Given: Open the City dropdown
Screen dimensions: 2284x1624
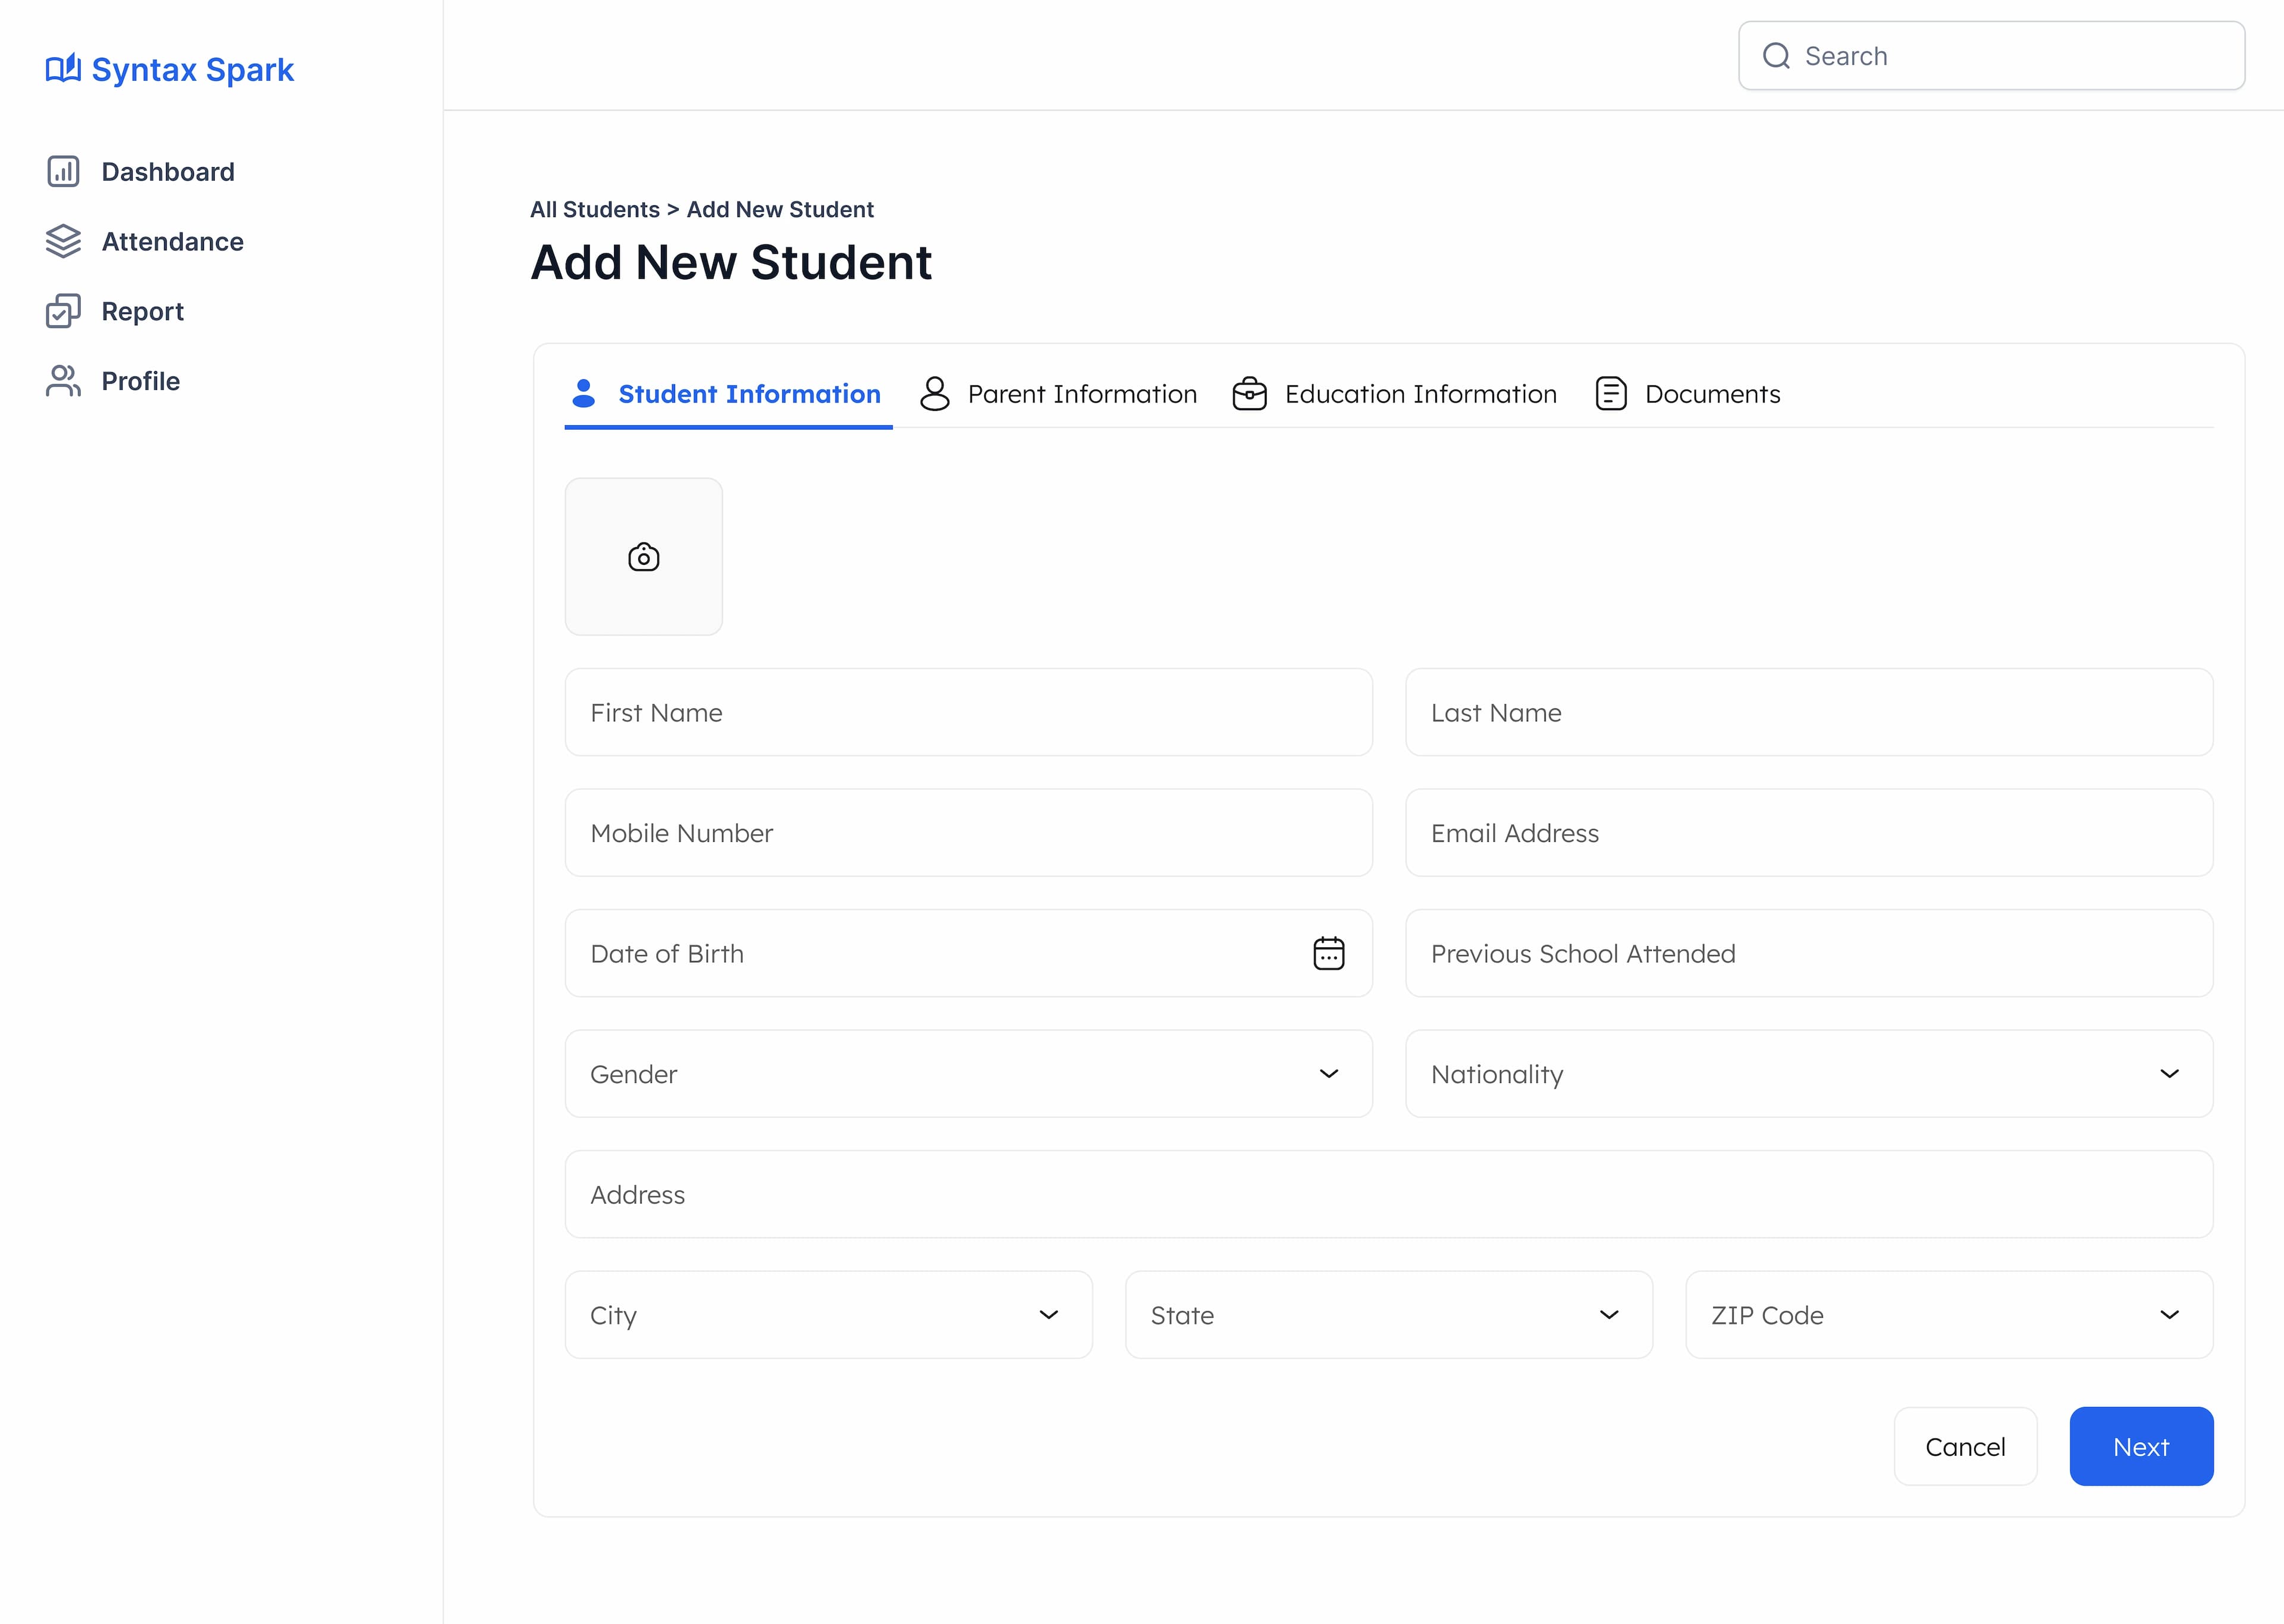Looking at the screenshot, I should pyautogui.click(x=828, y=1315).
